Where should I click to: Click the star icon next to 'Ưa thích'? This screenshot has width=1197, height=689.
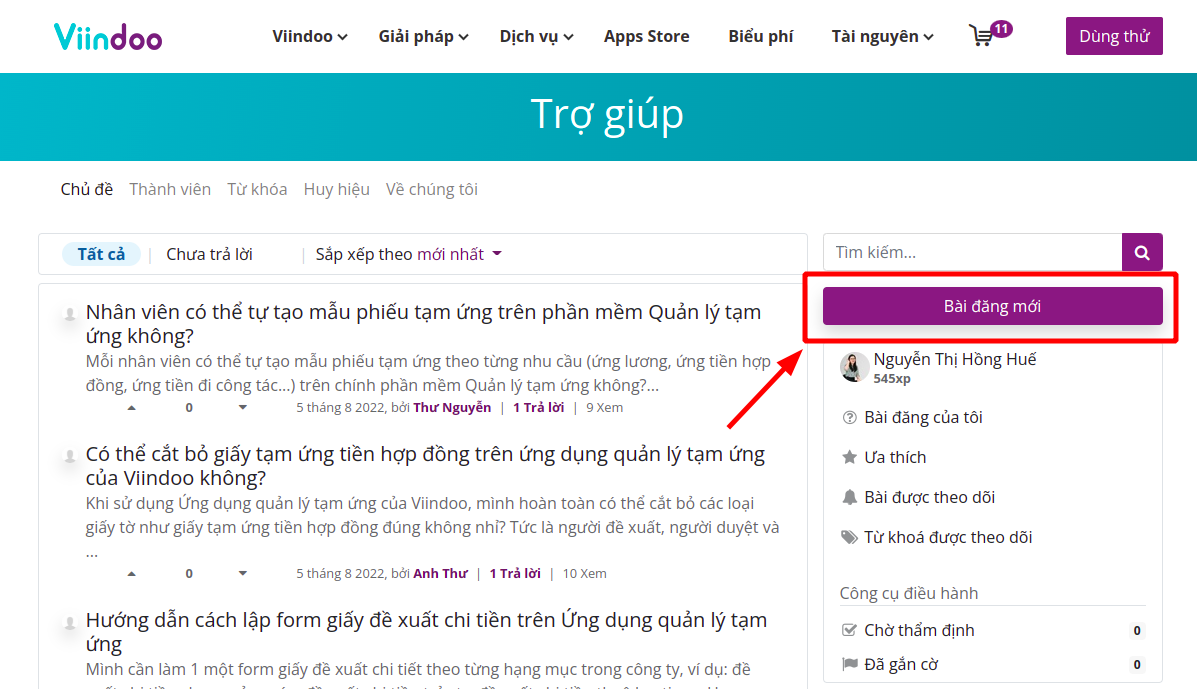tap(849, 457)
